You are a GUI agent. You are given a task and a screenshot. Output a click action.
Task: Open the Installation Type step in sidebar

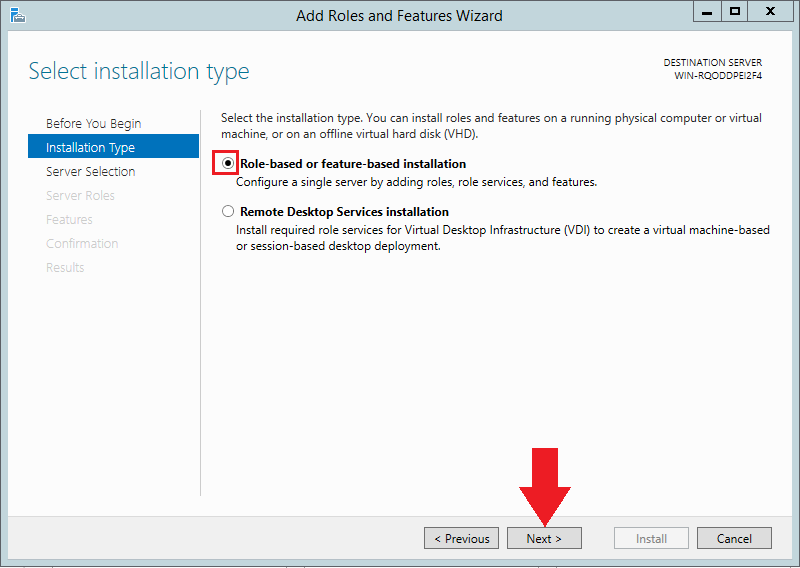click(x=90, y=147)
